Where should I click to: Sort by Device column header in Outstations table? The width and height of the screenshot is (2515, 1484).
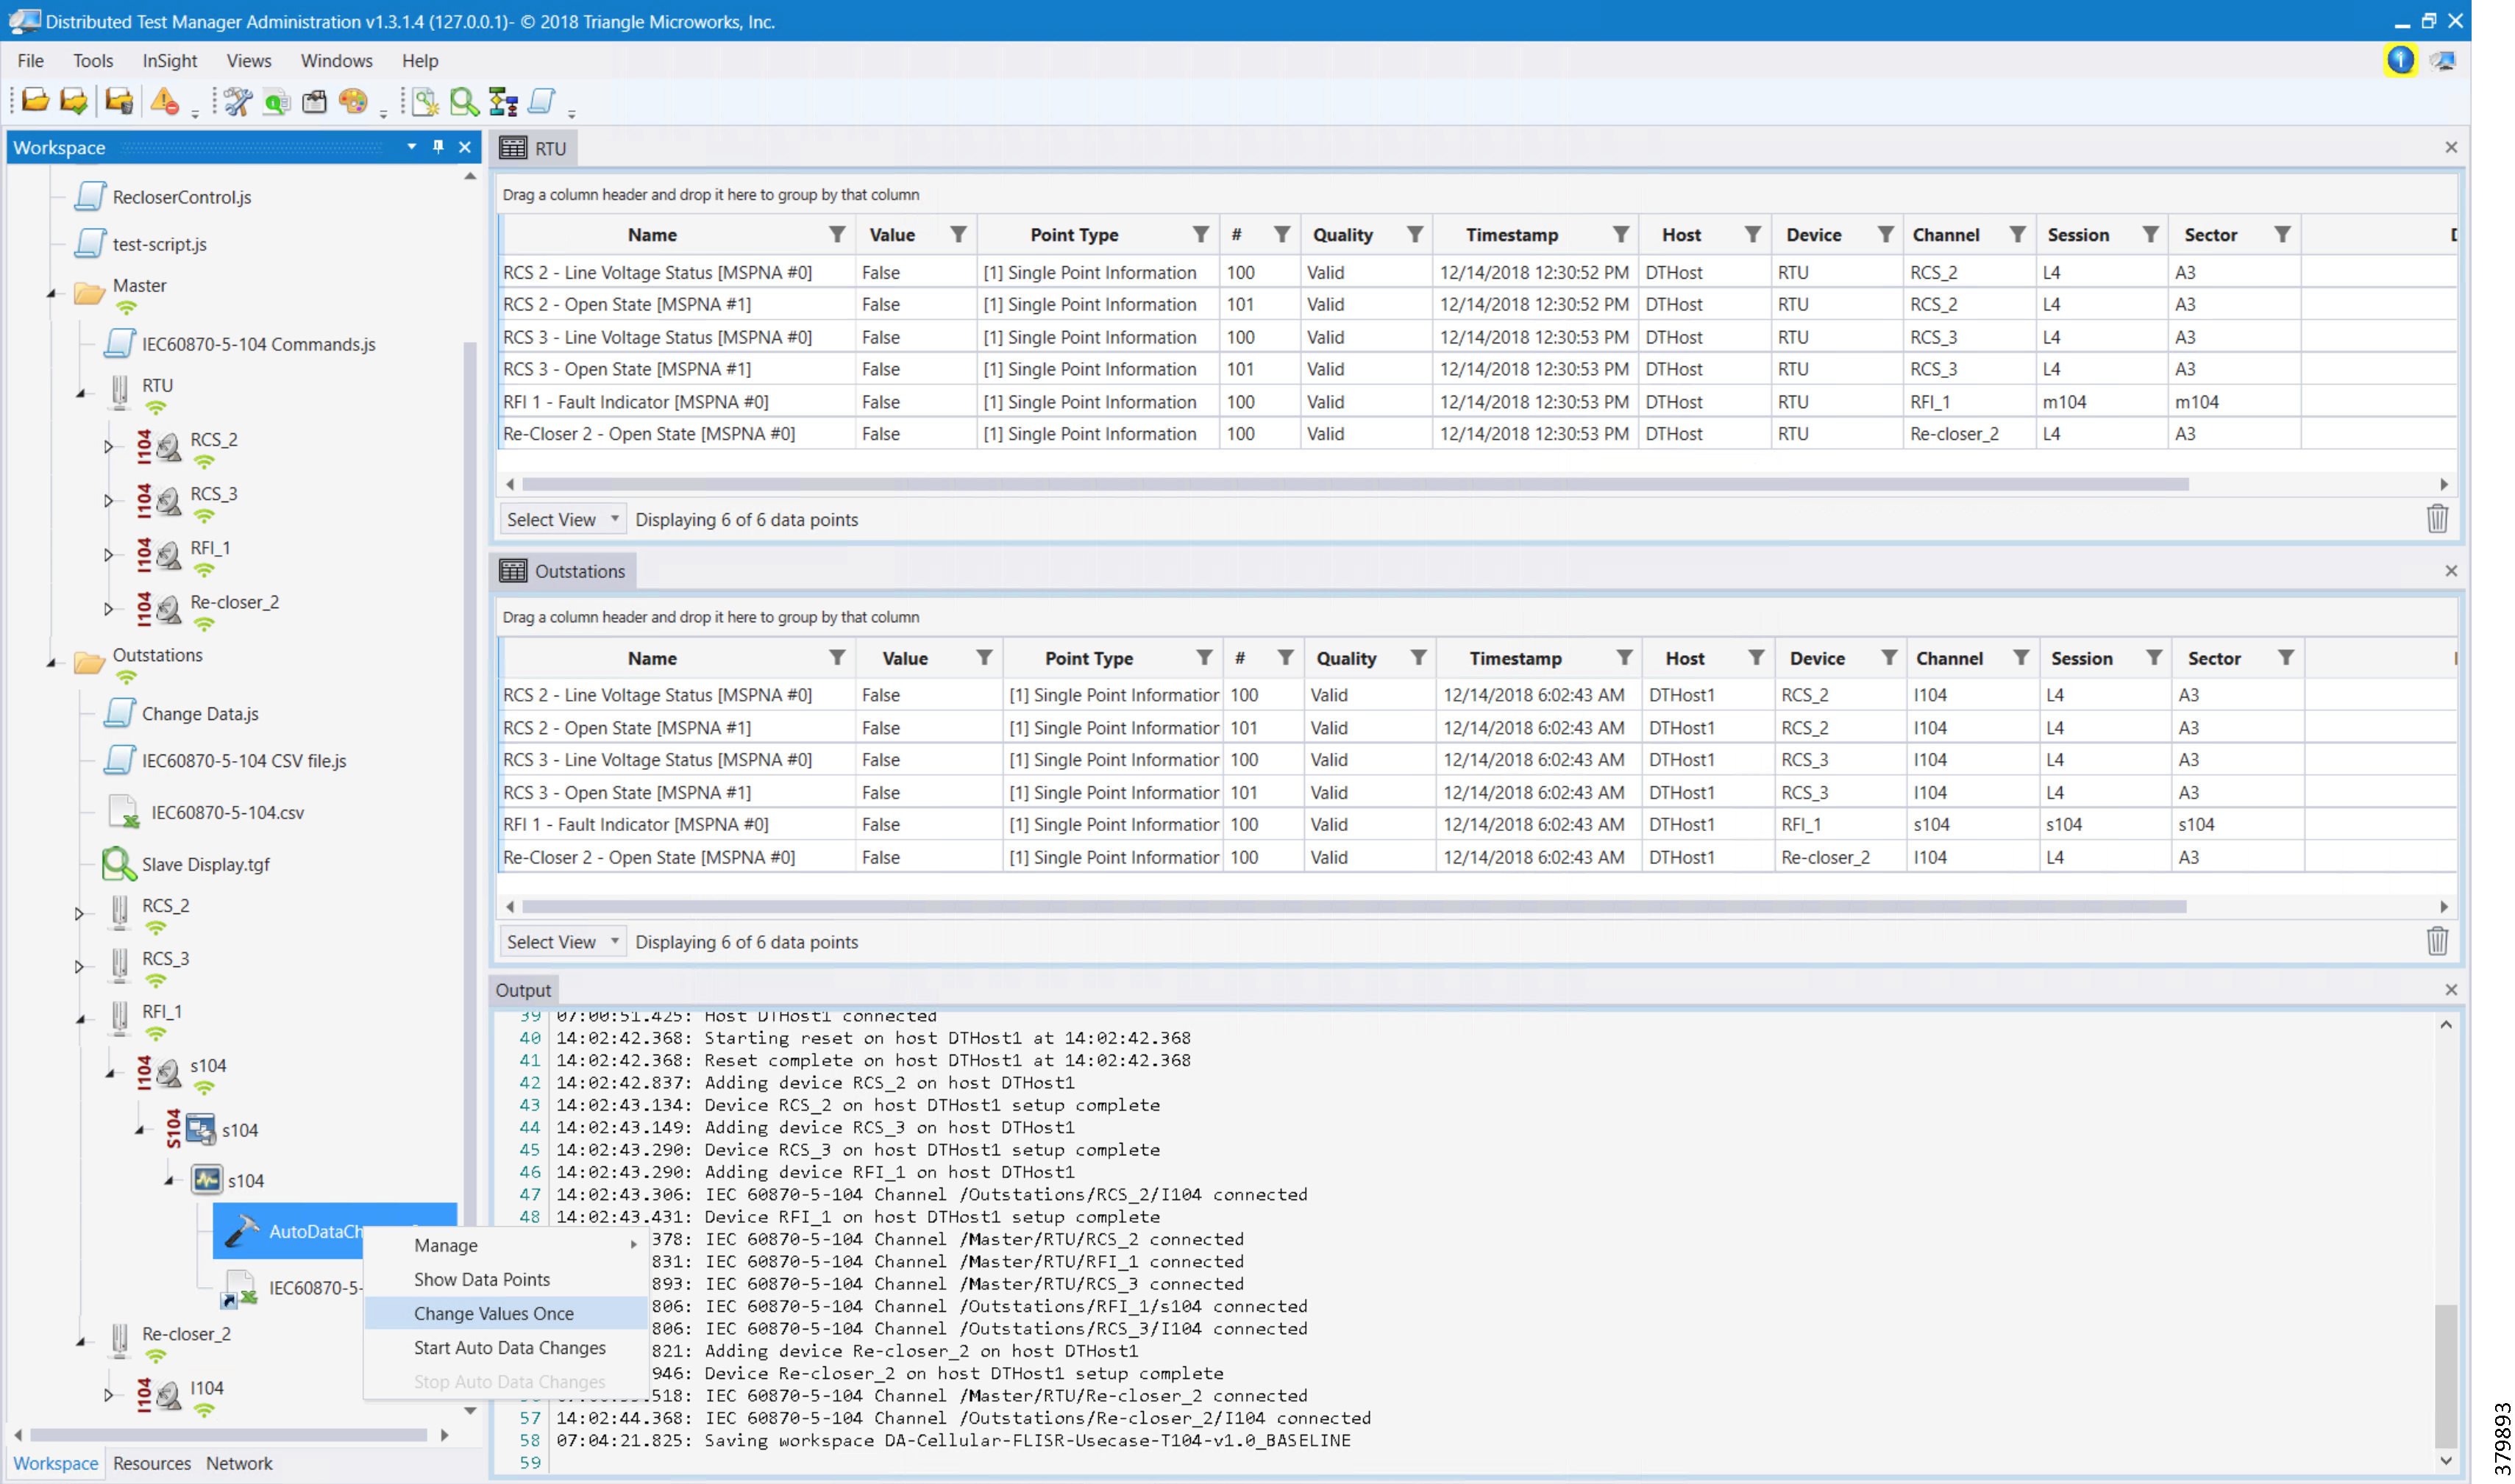pos(1817,657)
